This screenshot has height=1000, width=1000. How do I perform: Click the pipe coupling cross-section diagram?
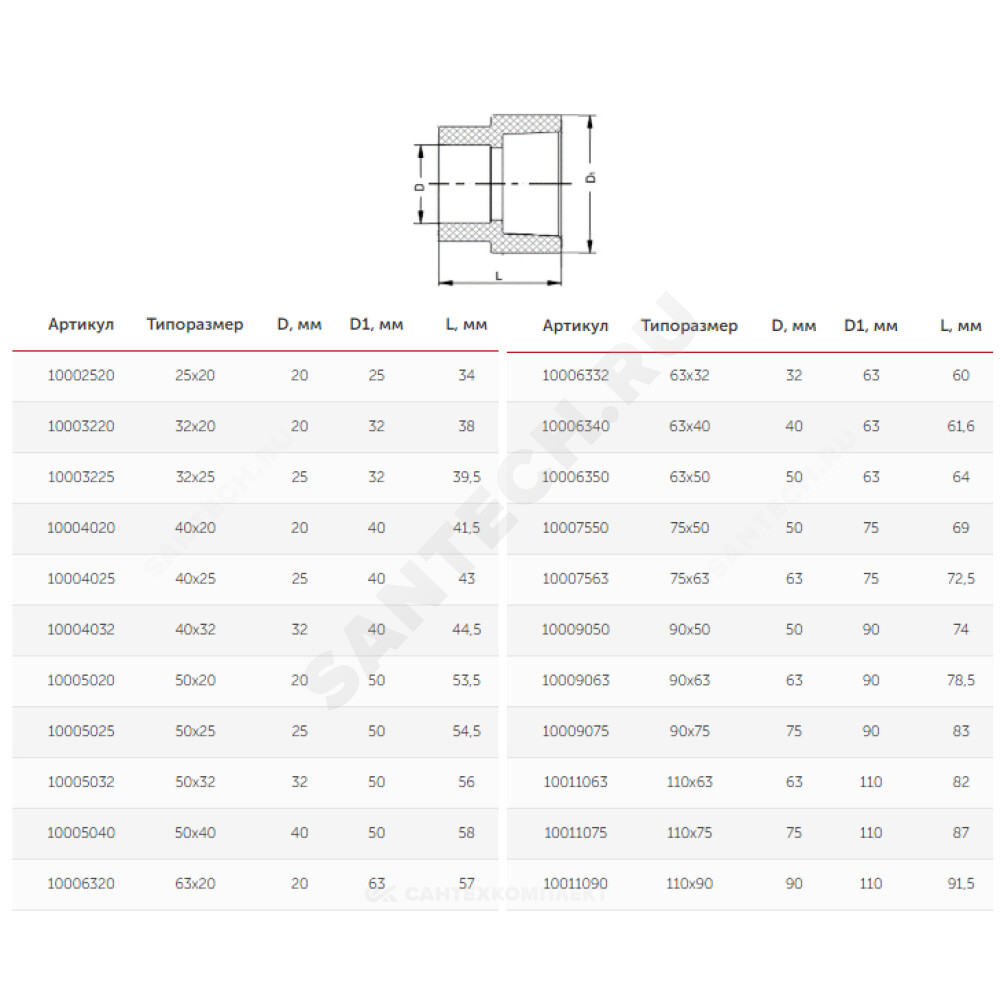tap(505, 199)
